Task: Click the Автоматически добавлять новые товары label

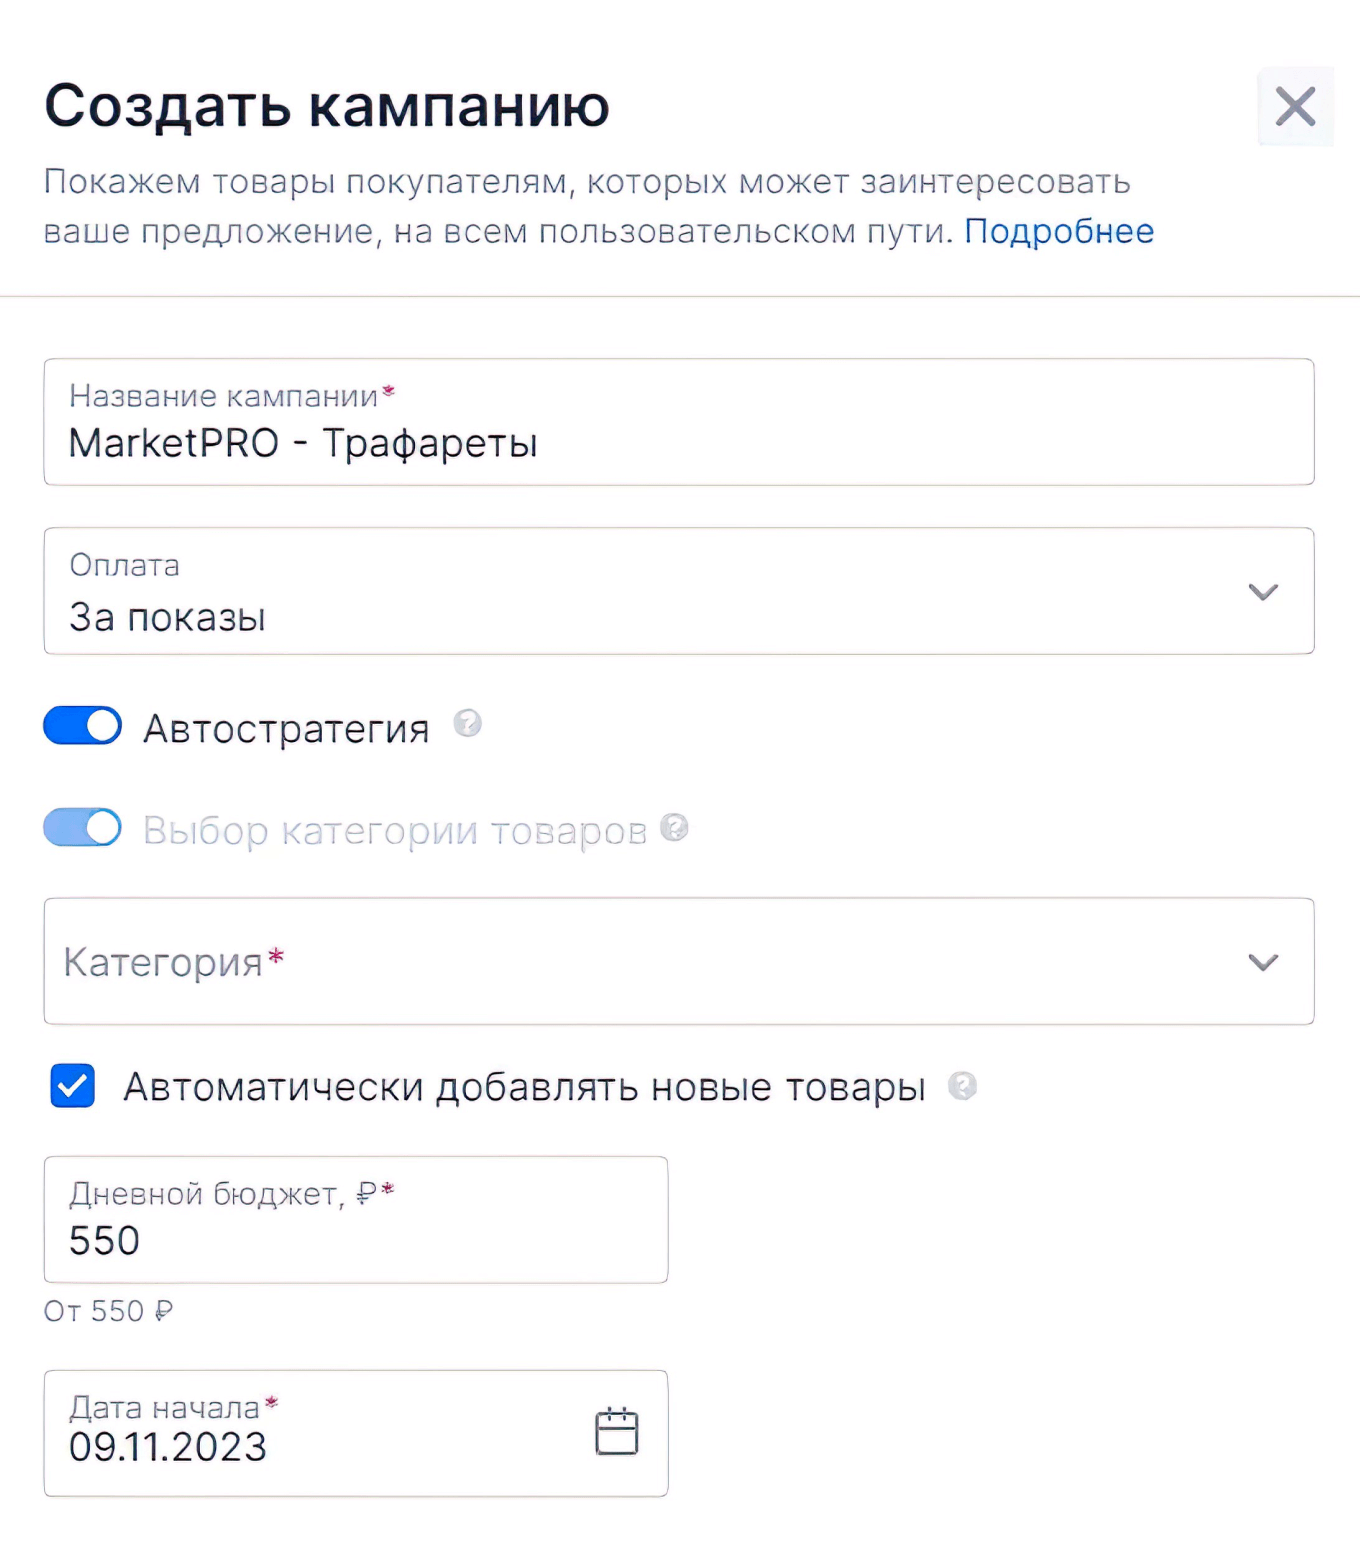Action: point(524,1087)
